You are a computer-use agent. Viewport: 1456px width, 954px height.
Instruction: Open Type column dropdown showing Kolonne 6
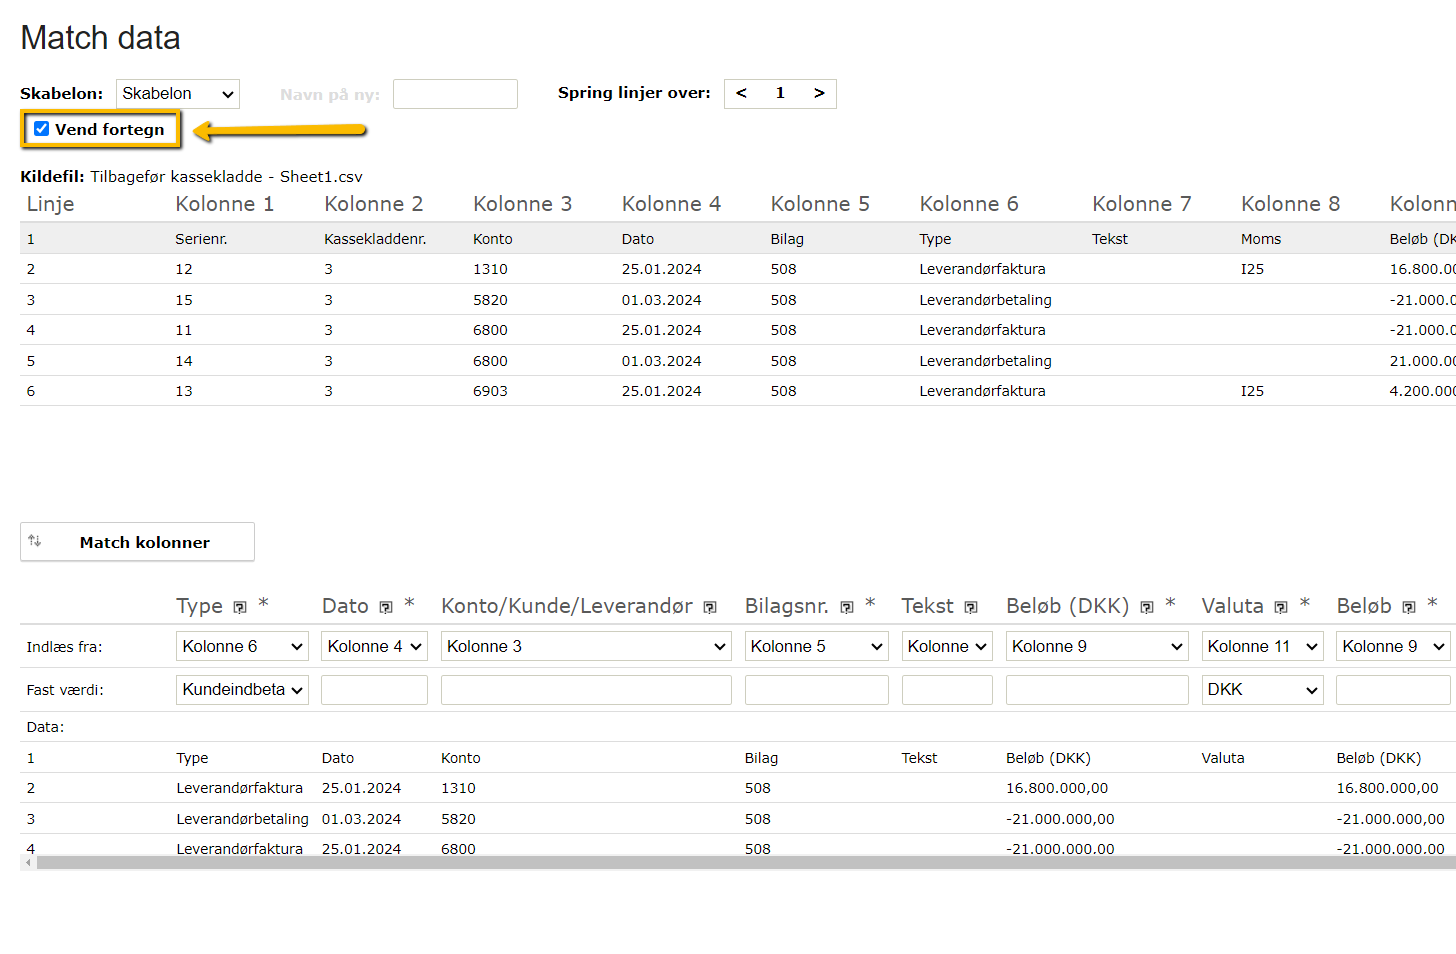[x=242, y=647]
